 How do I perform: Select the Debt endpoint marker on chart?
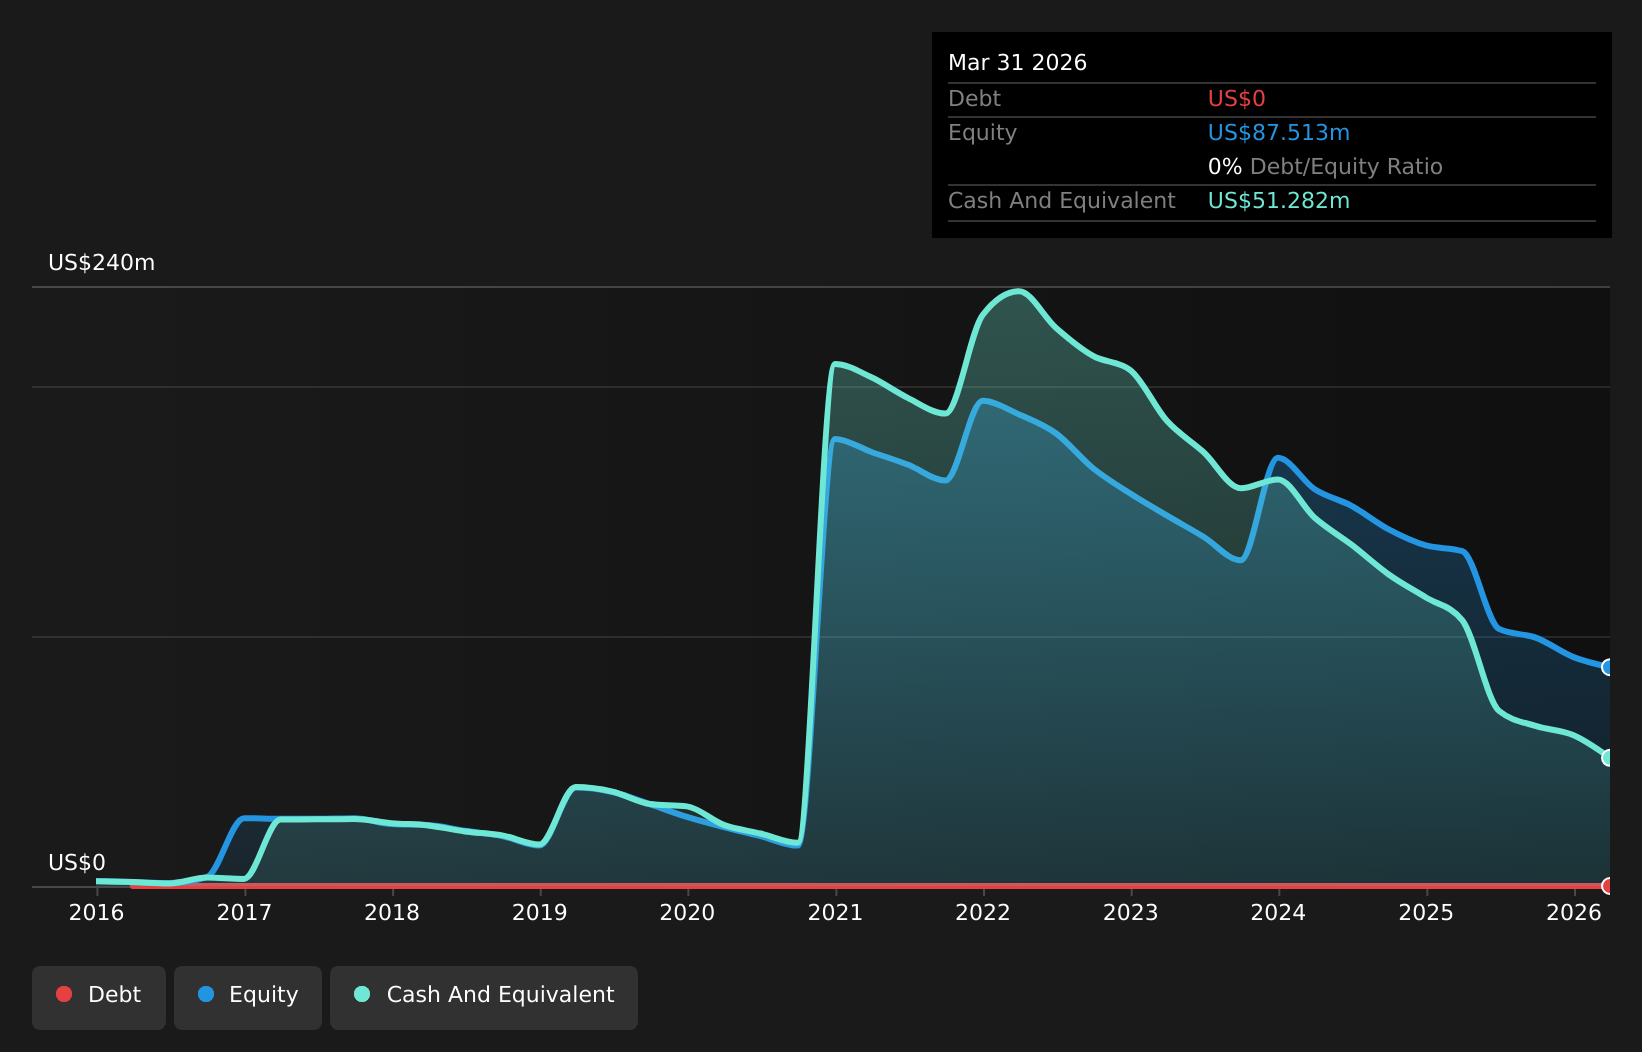click(x=1608, y=886)
